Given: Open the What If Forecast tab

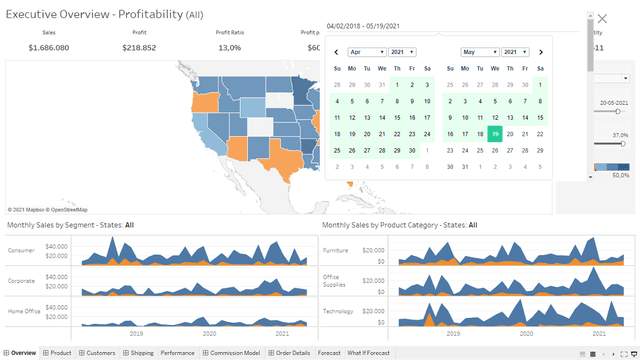Looking at the screenshot, I should tap(369, 353).
